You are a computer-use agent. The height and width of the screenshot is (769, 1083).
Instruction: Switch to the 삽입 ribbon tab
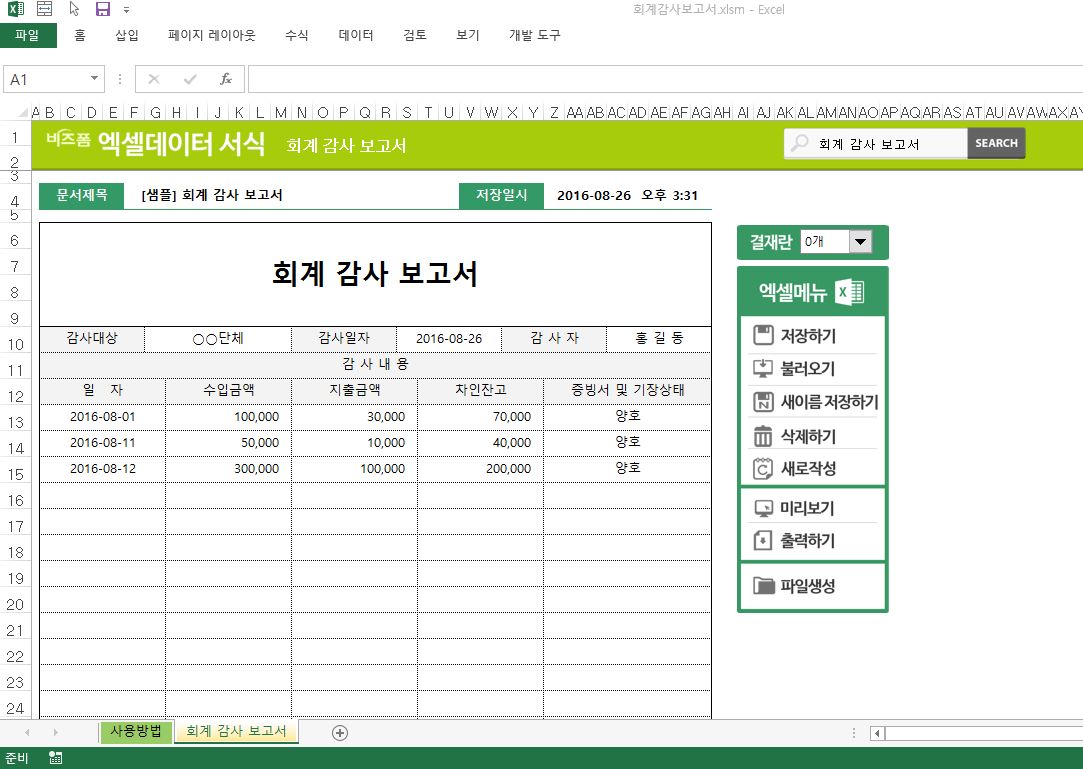pos(126,35)
